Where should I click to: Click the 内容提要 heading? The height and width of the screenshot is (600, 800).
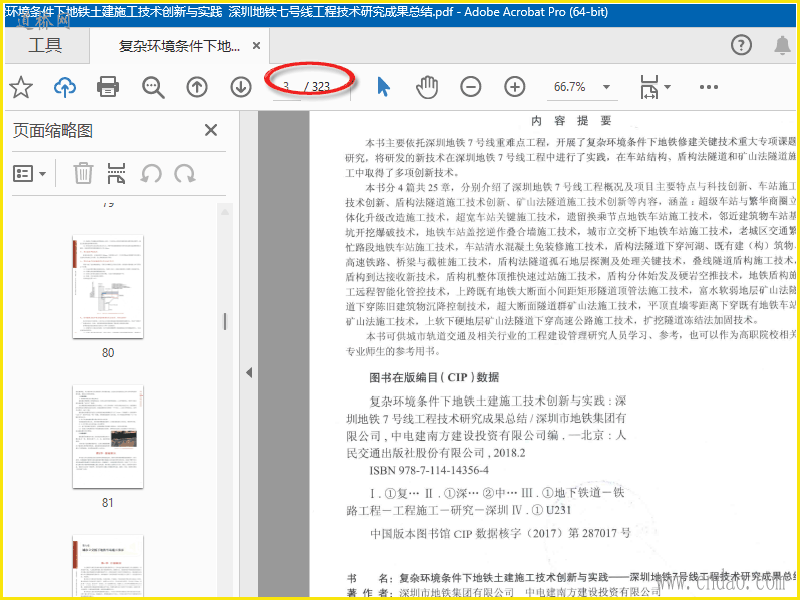(571, 121)
